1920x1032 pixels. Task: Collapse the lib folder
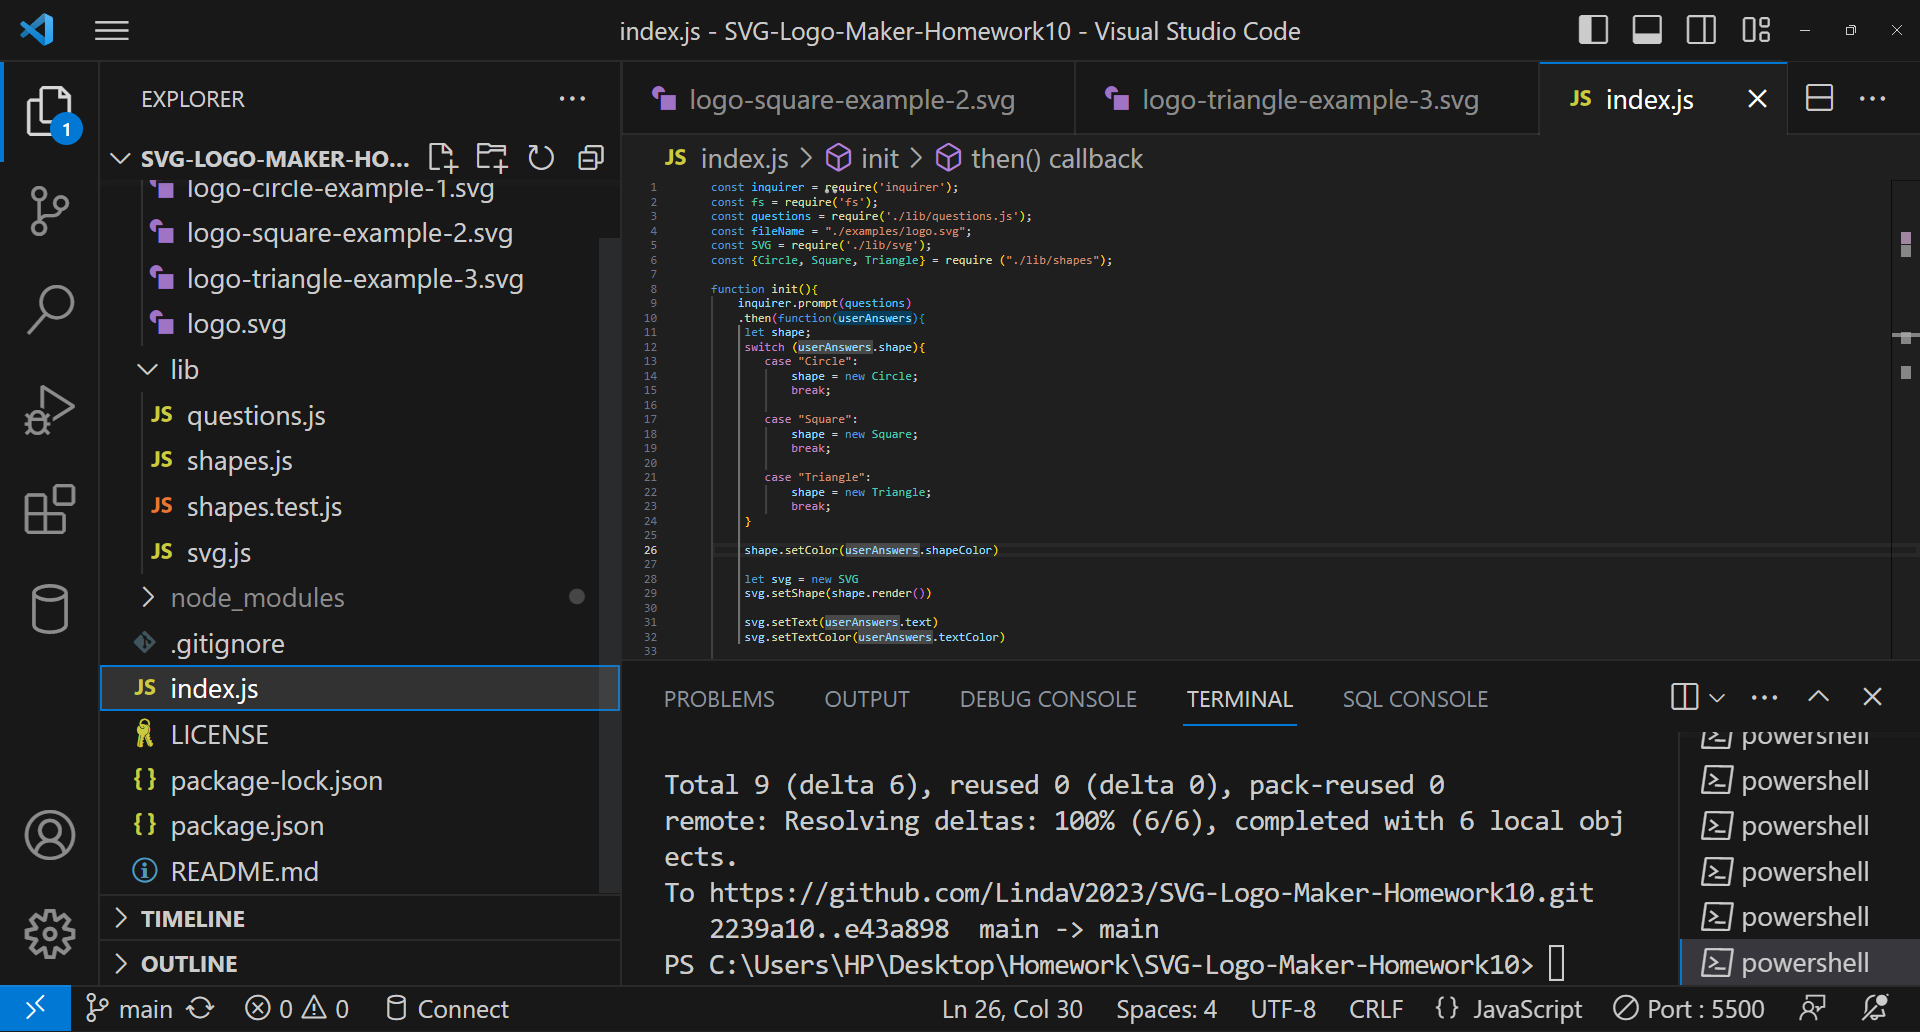coord(148,369)
